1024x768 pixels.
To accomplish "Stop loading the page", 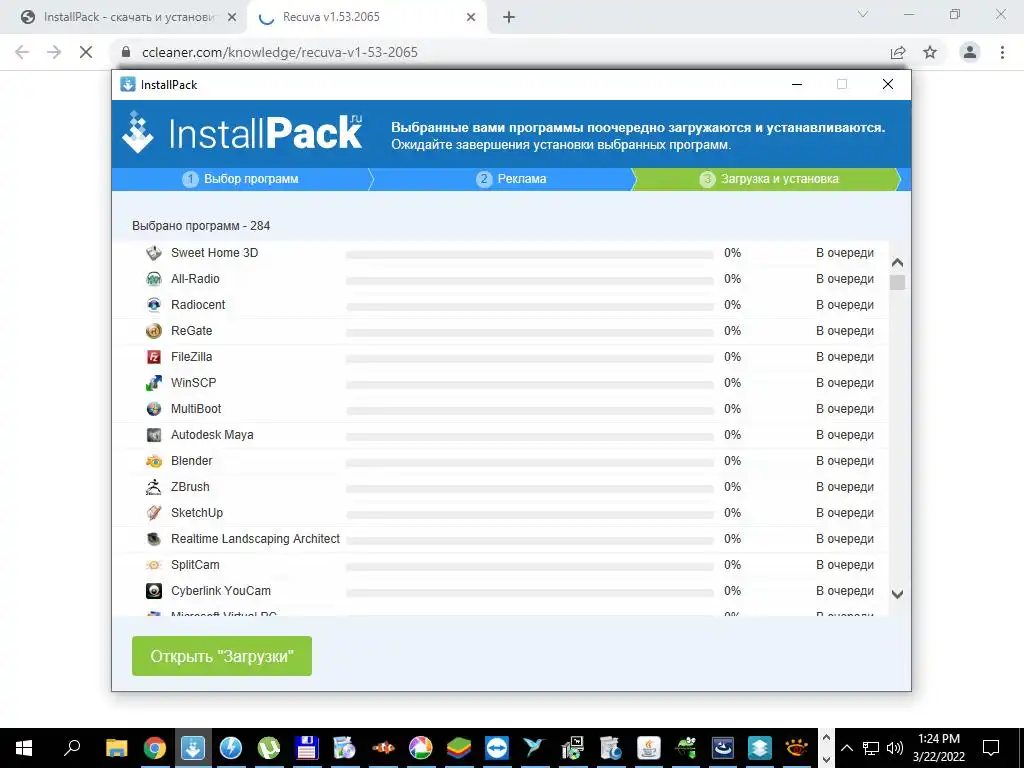I will (86, 52).
